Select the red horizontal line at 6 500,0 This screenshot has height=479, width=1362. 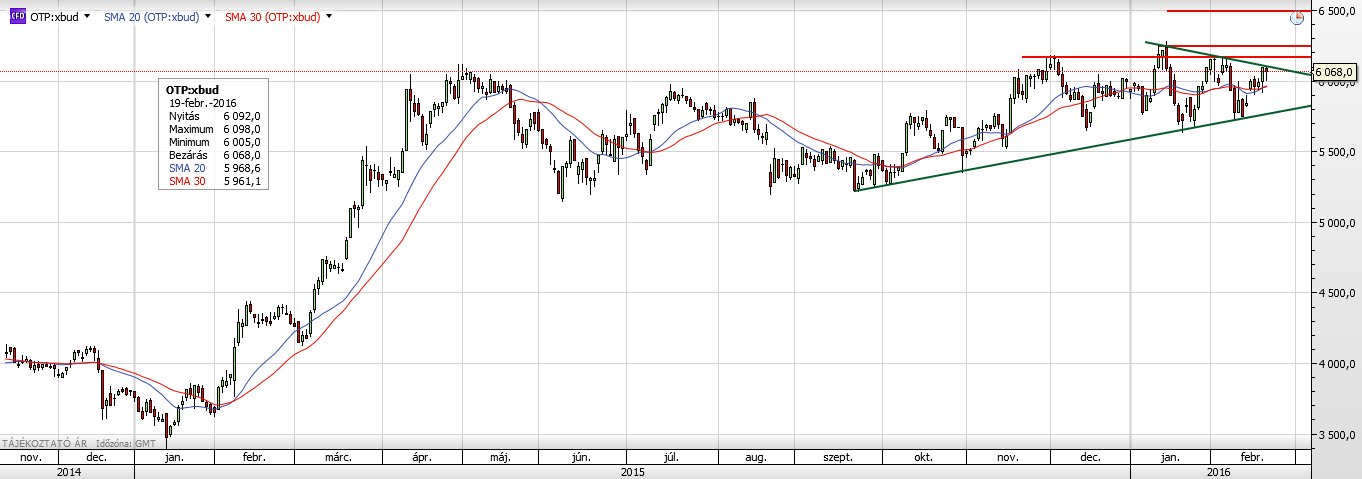point(1239,11)
